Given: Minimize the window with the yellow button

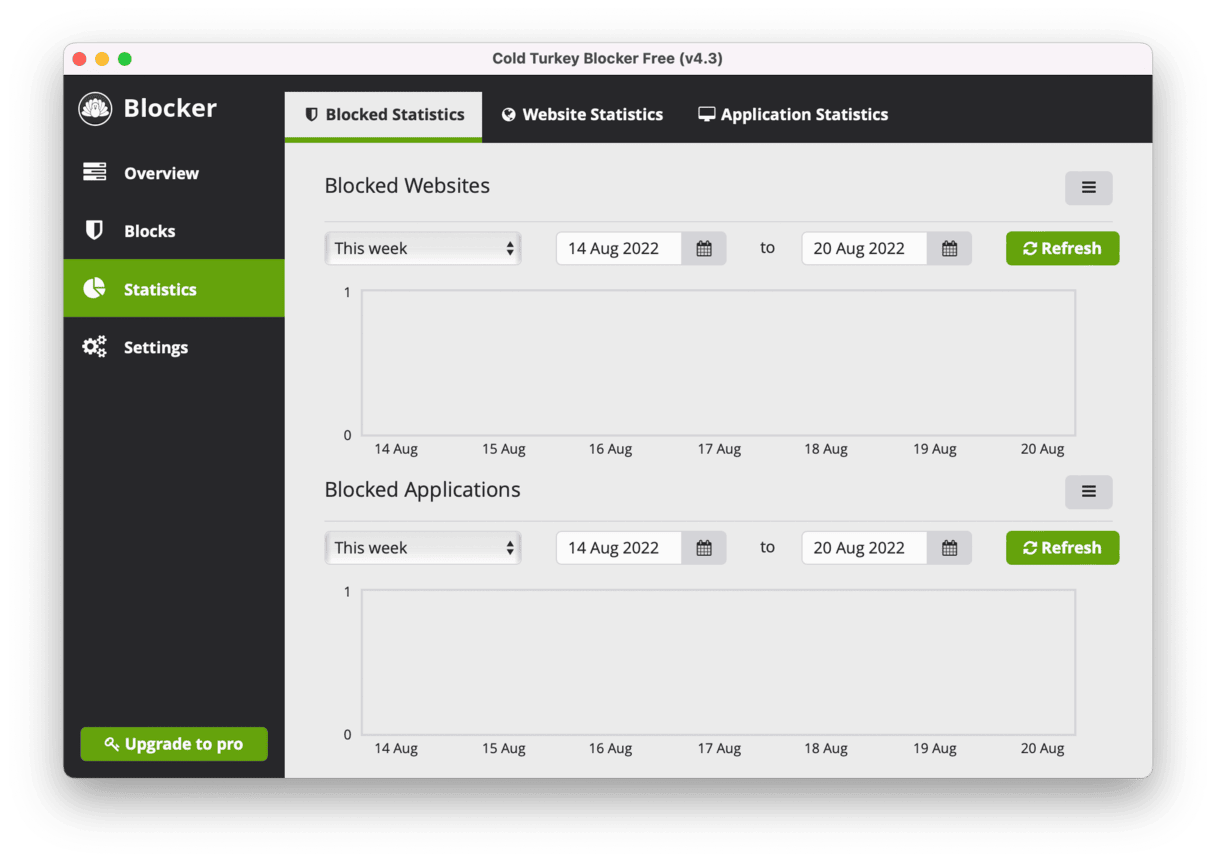Looking at the screenshot, I should pyautogui.click(x=102, y=59).
